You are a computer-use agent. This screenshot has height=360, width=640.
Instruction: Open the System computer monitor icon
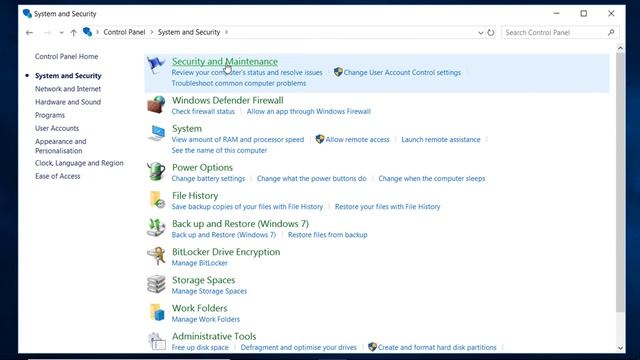tap(156, 133)
